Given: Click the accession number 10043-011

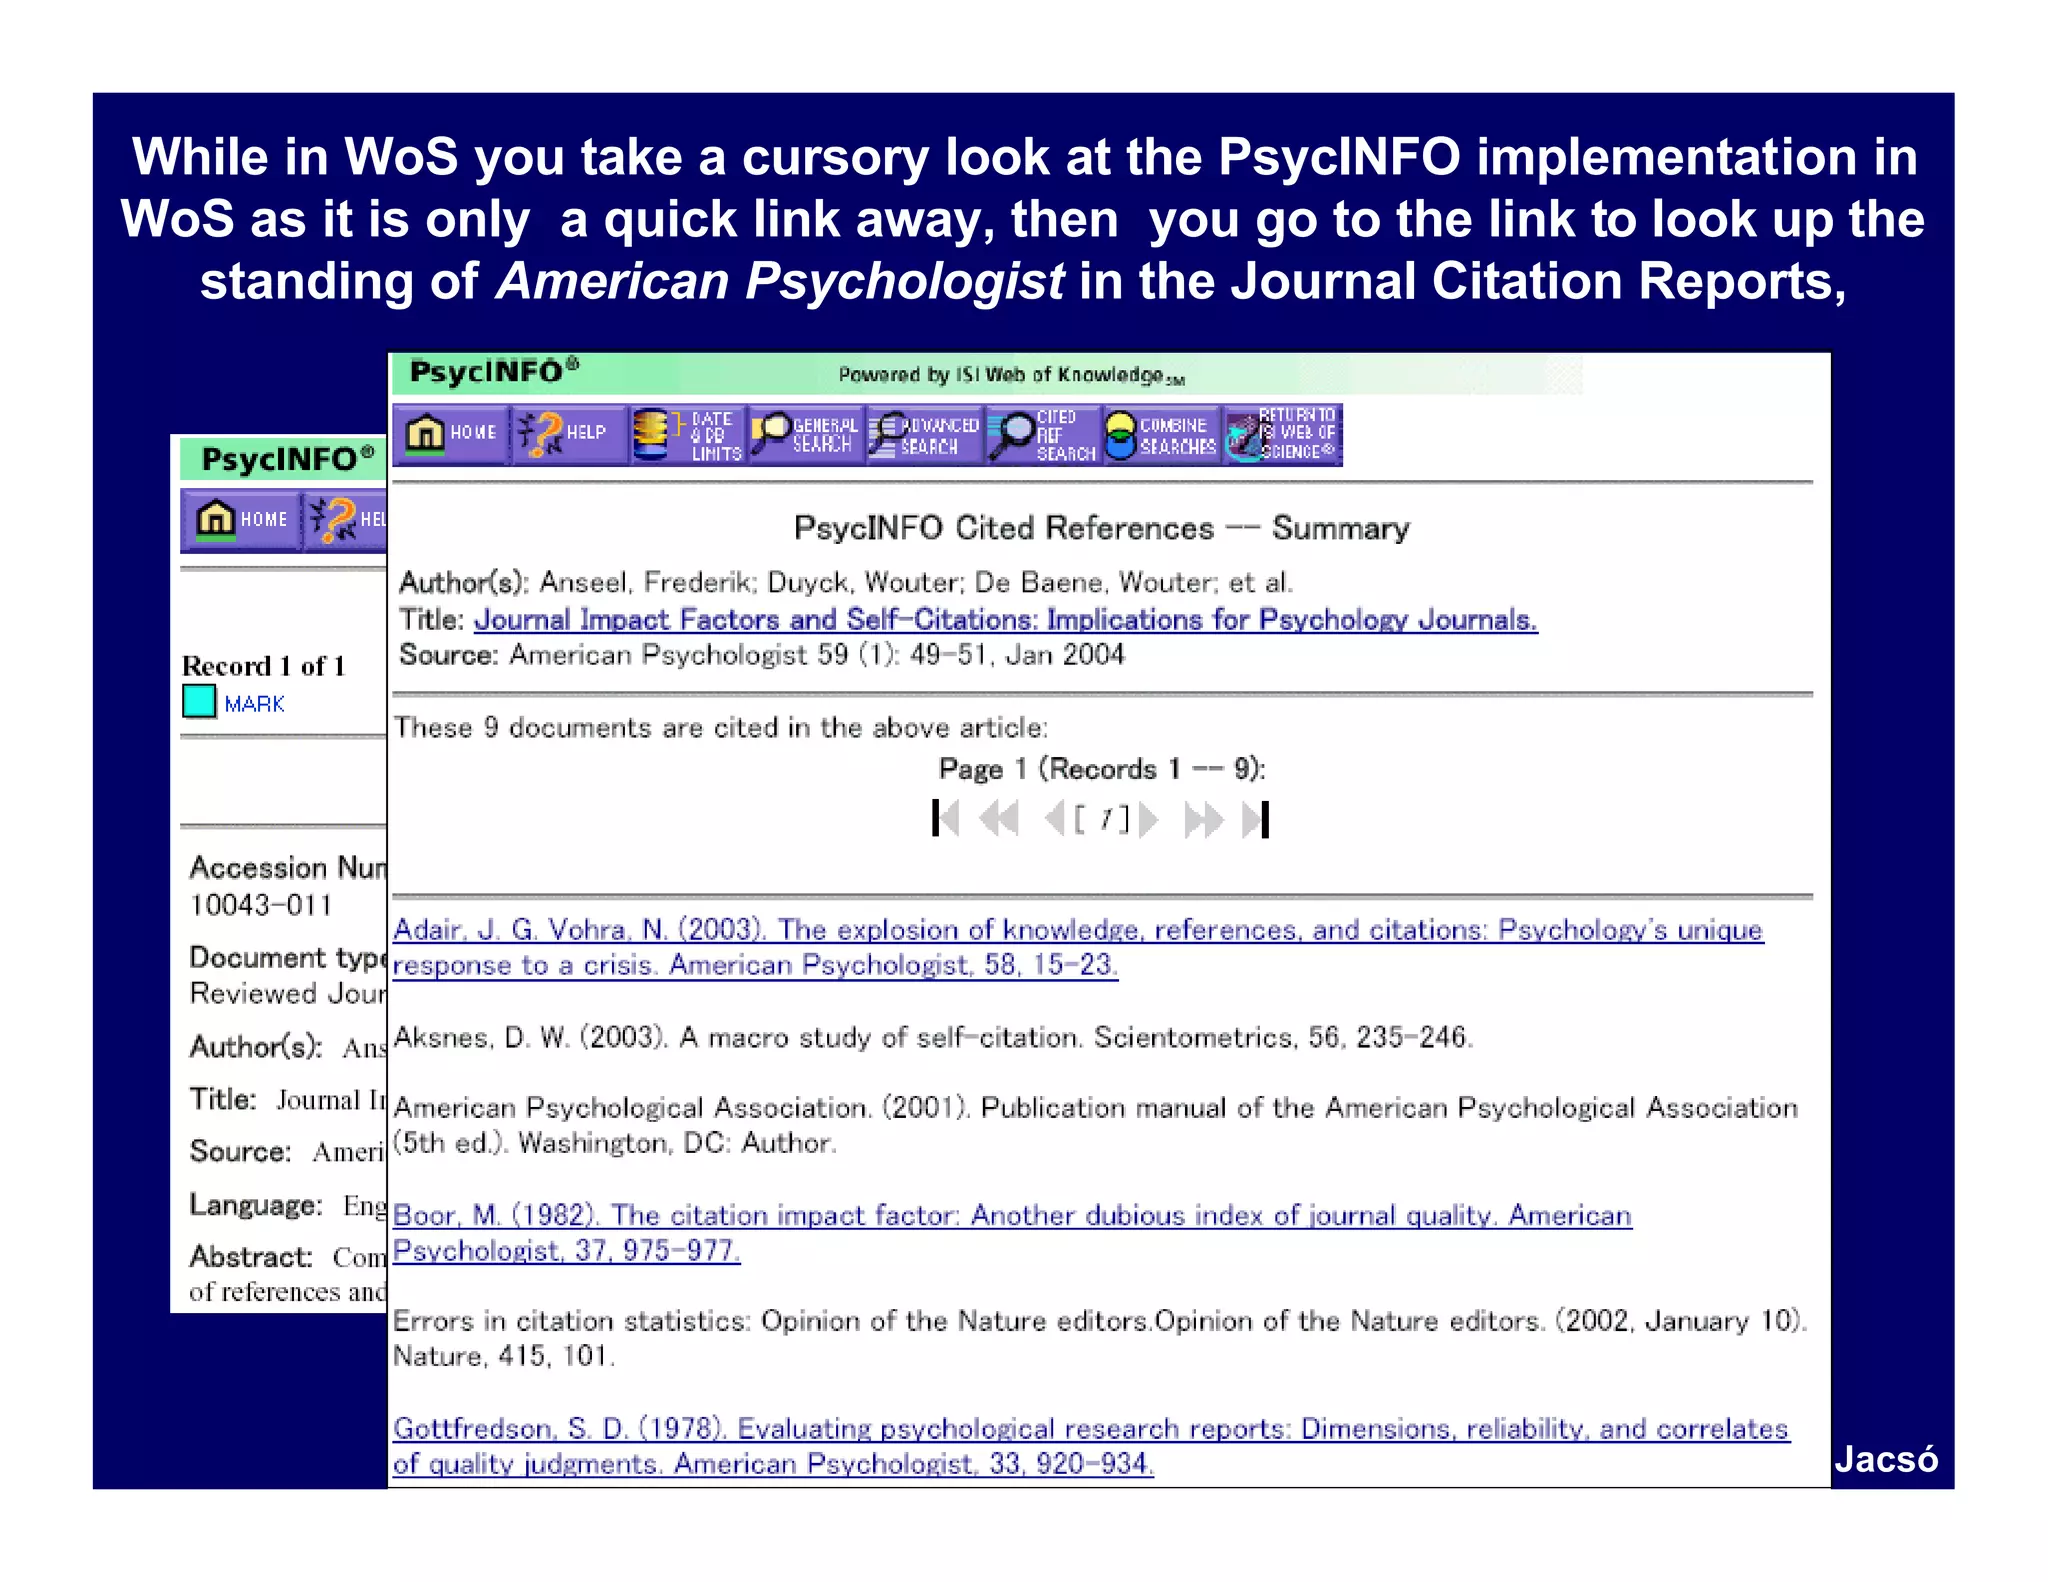Looking at the screenshot, I should [x=261, y=905].
